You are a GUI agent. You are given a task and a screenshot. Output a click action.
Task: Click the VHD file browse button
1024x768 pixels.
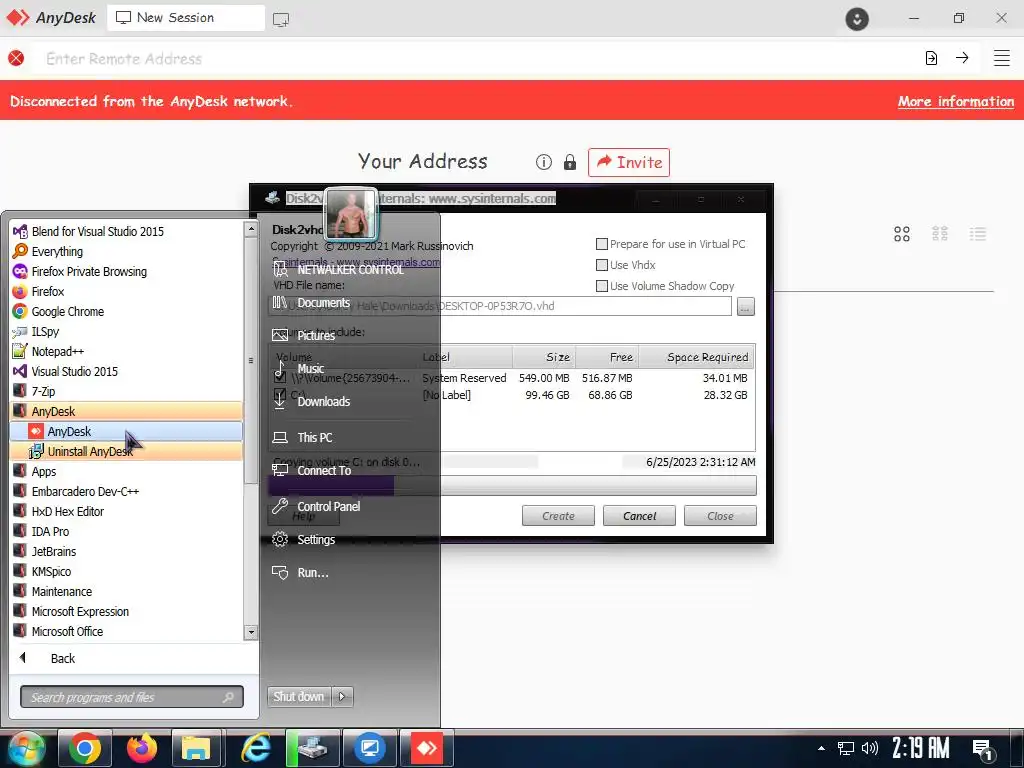click(x=746, y=306)
